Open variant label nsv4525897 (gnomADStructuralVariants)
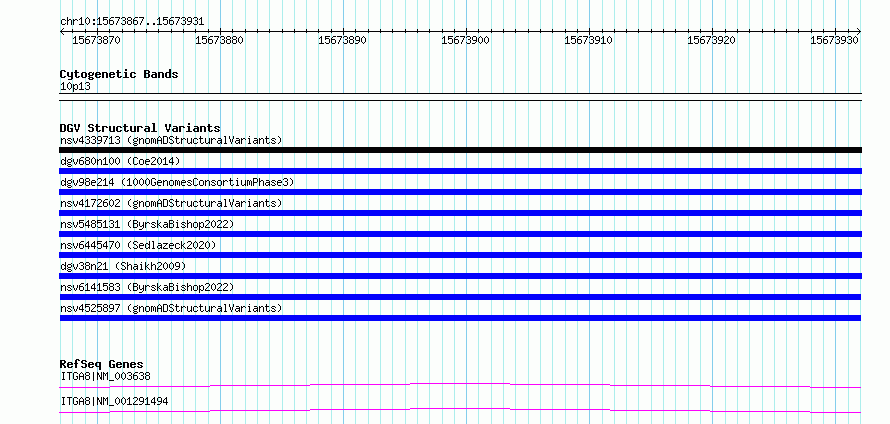890x424 pixels. [171, 308]
